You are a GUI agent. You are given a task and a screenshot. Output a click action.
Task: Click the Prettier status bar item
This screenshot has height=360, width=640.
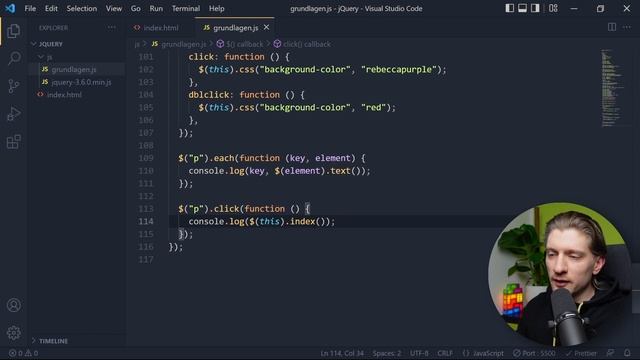[581, 353]
